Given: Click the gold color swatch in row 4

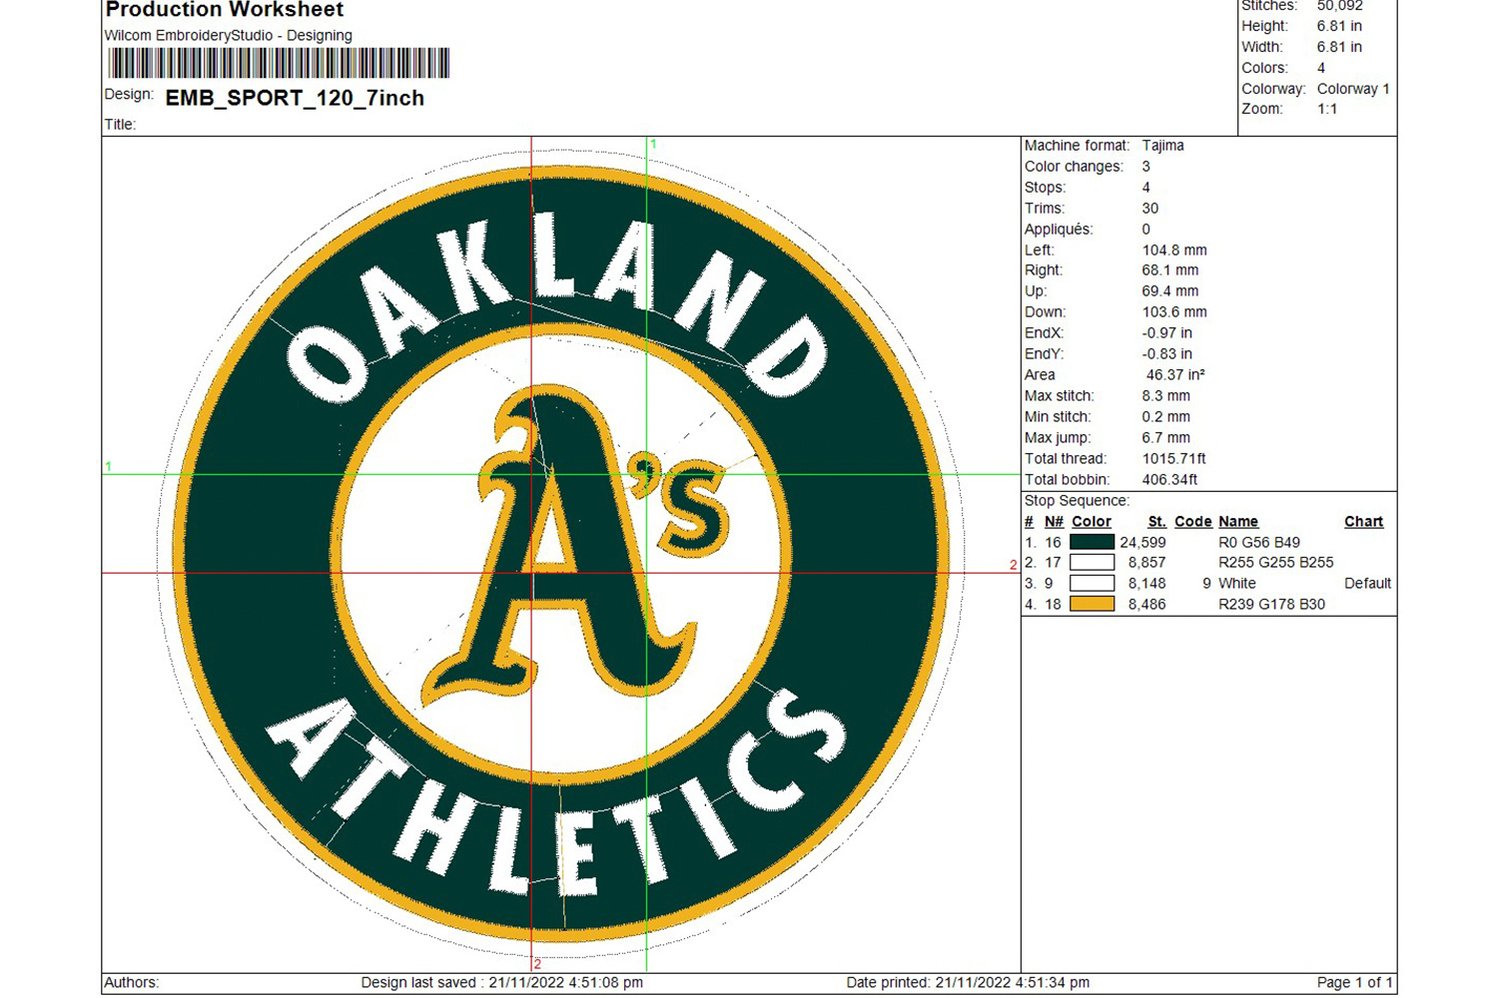Looking at the screenshot, I should click(1092, 604).
